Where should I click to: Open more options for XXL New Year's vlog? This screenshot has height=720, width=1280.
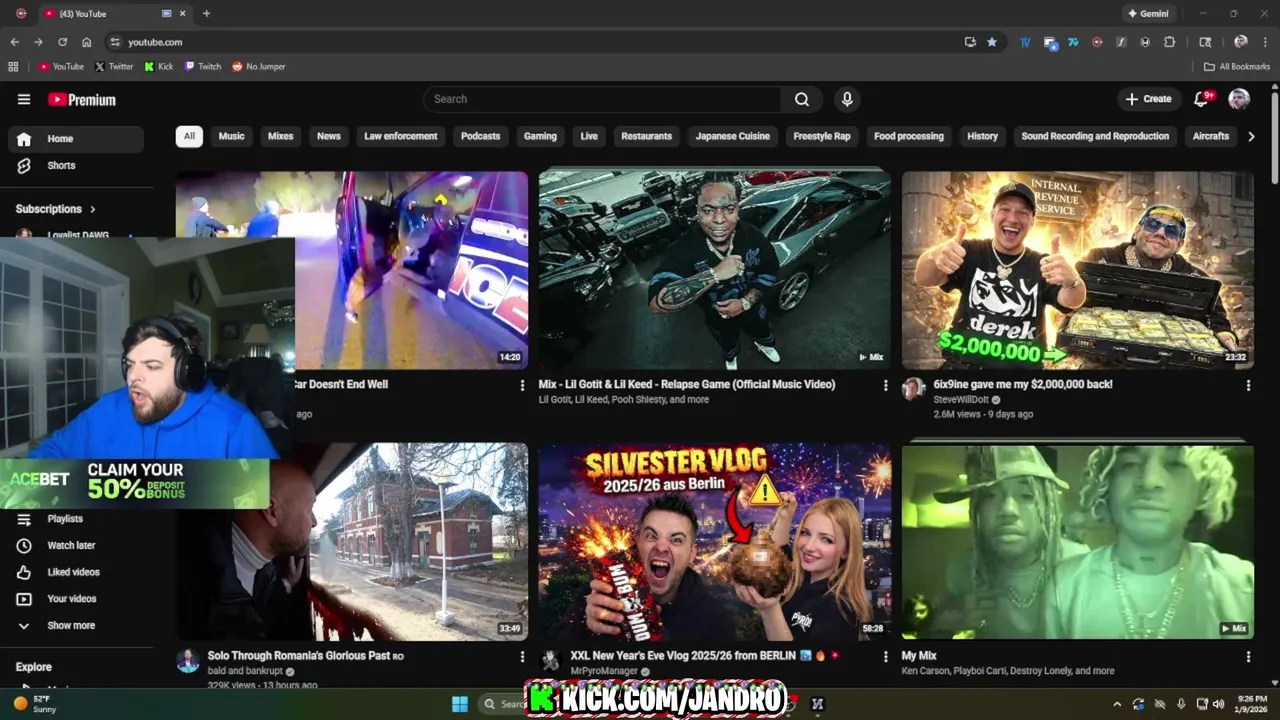[x=885, y=657]
